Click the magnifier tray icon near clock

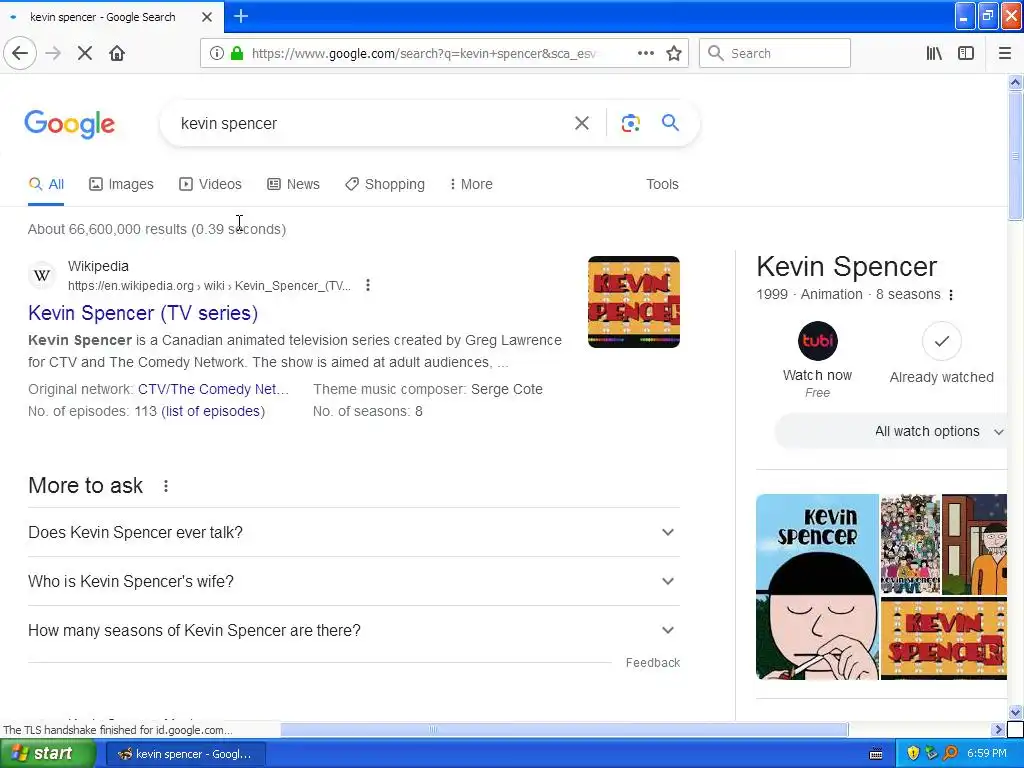[x=950, y=754]
